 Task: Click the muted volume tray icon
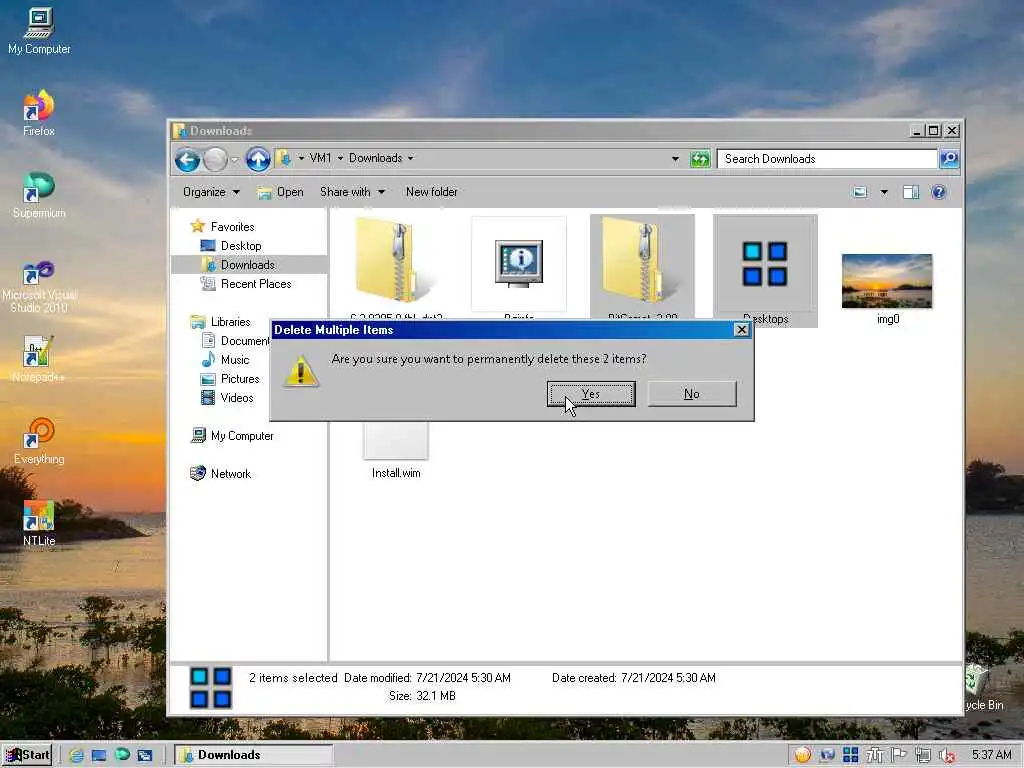(x=947, y=756)
